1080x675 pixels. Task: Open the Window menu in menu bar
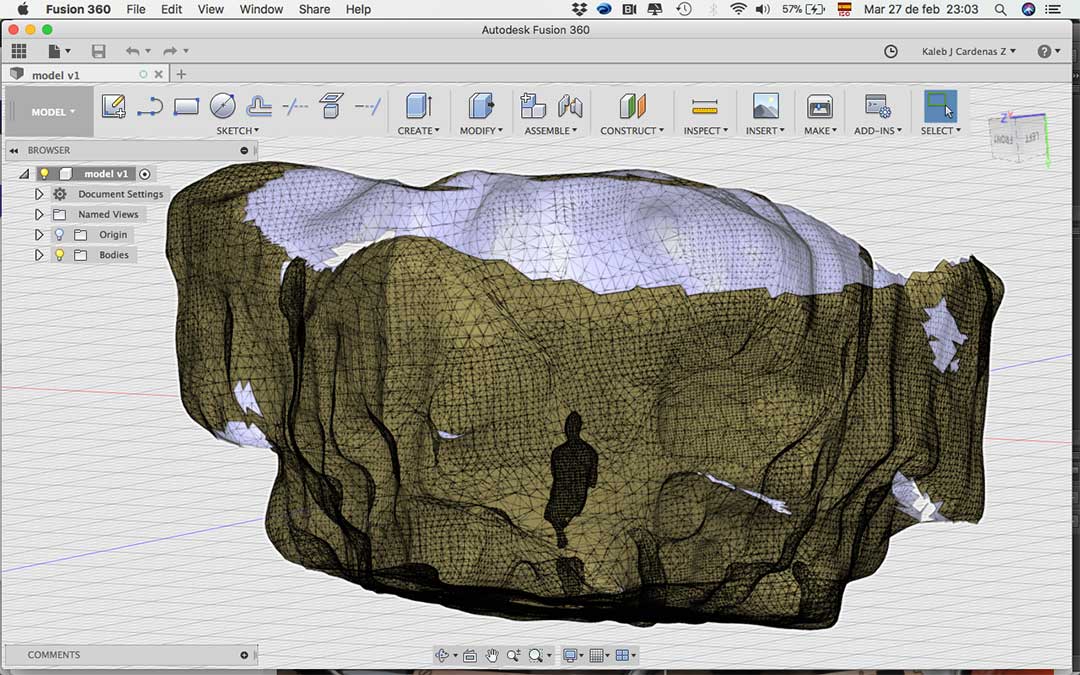coord(261,9)
